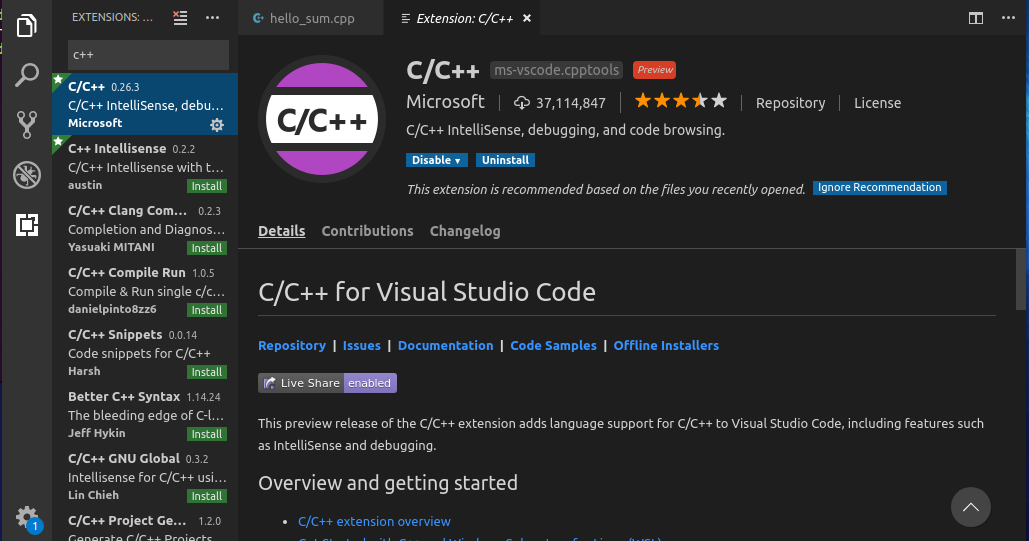
Task: Open the Issues link
Action: pyautogui.click(x=362, y=345)
